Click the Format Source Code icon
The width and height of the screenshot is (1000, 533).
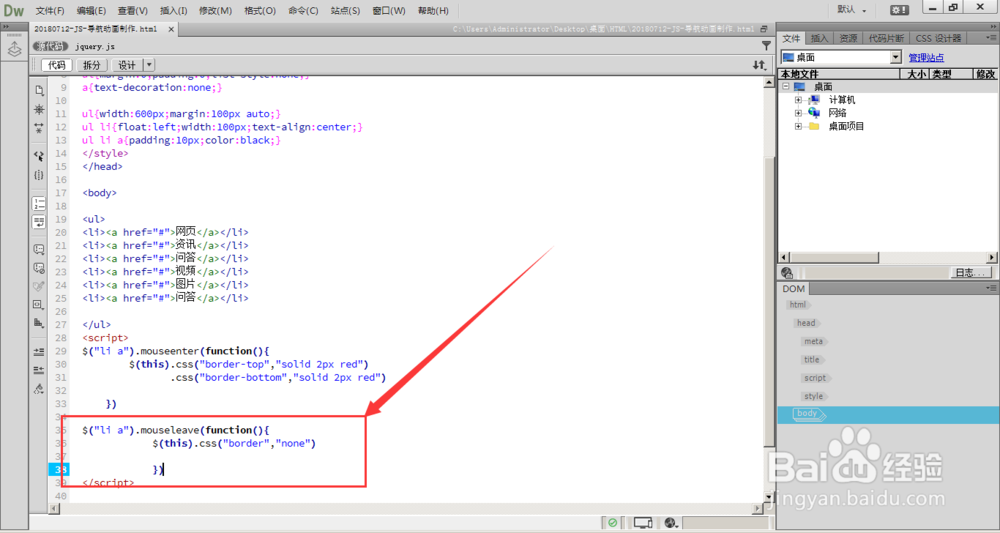[x=39, y=388]
